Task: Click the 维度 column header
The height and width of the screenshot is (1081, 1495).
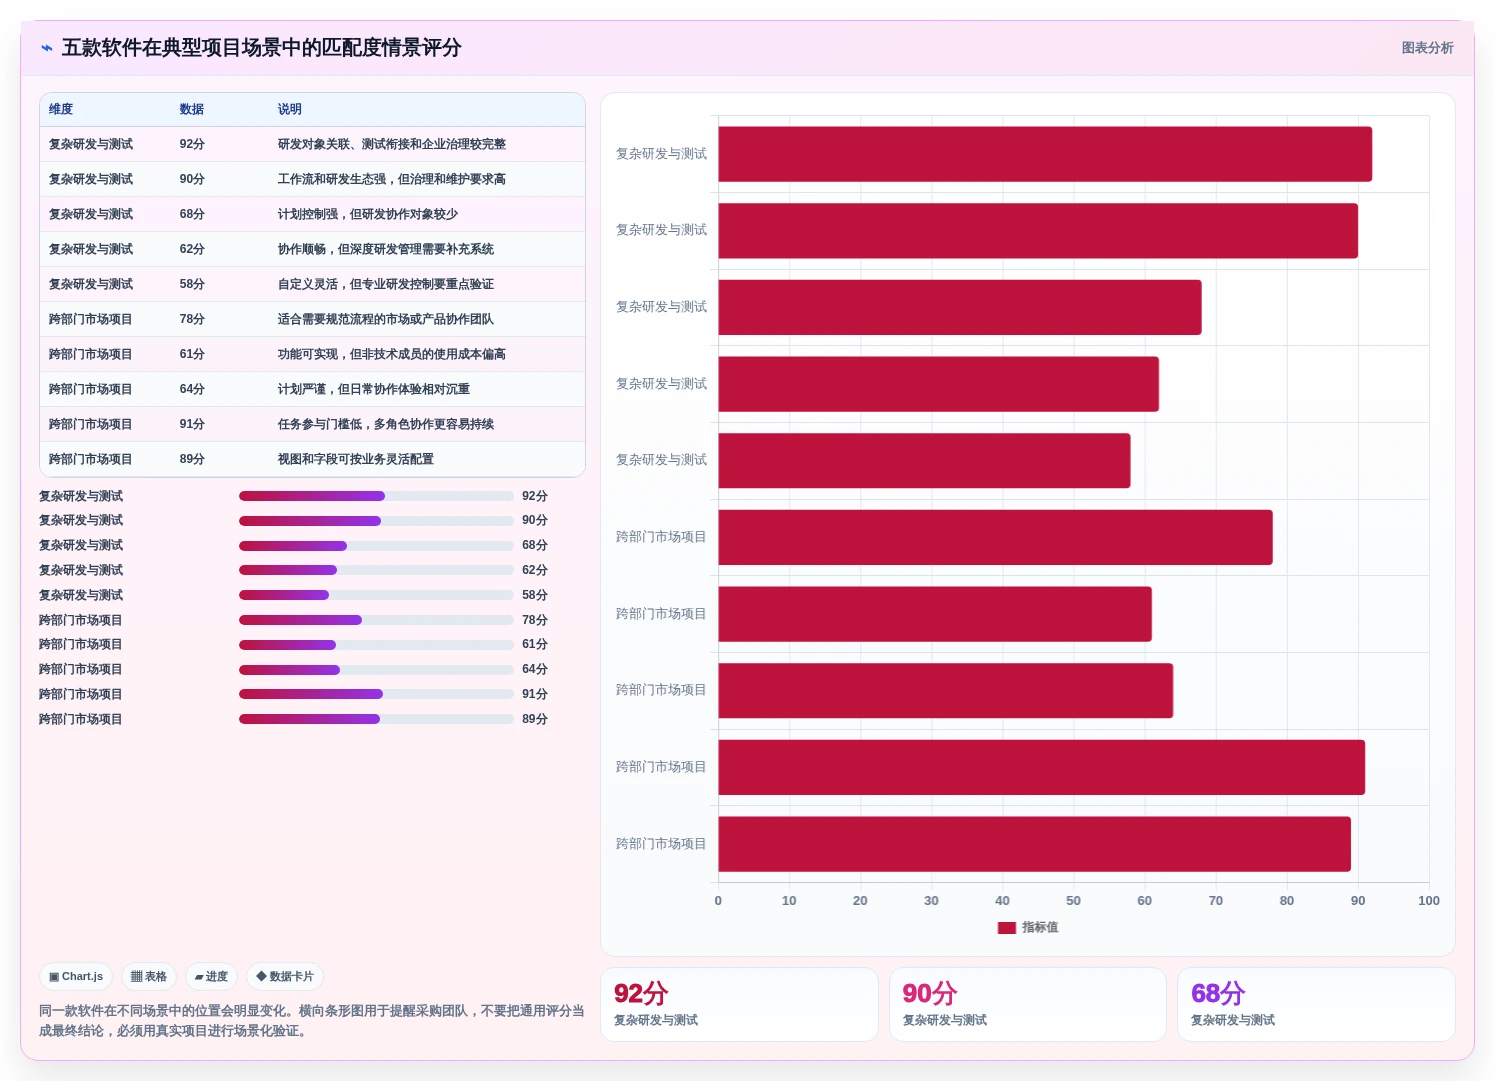Action: [61, 109]
